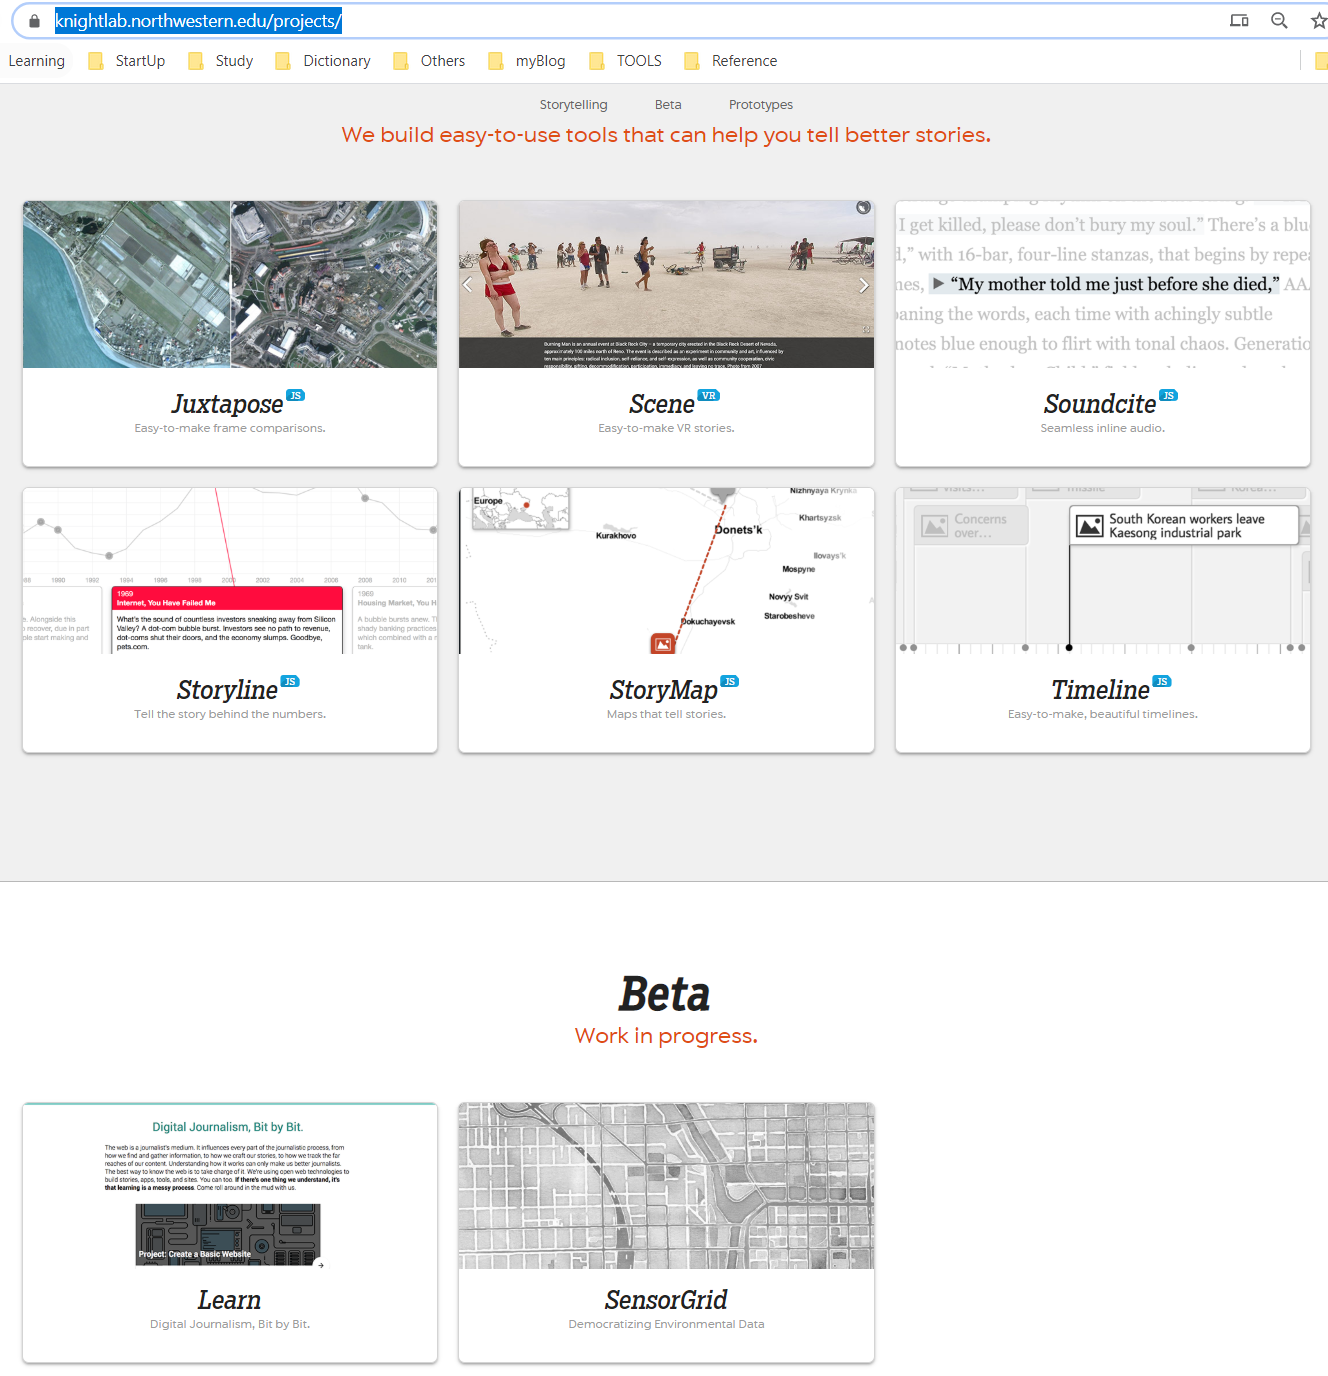Jump to Storytelling section
Viewport: 1328px width, 1376px height.
point(573,105)
